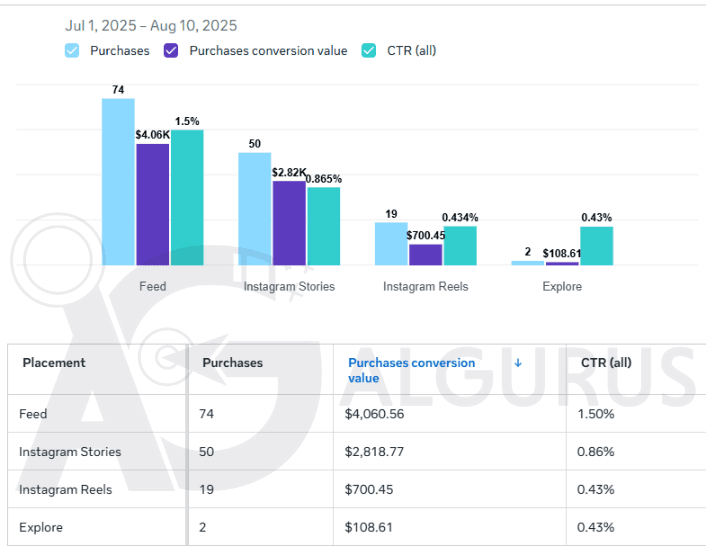Screen dimensions: 706x546
Task: Sort by the Purchases conversion value header
Action: (x=410, y=370)
